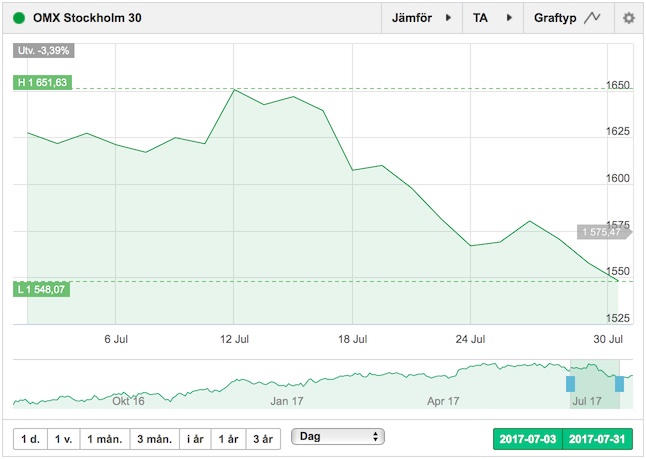Switch to the 1 år range
The height and width of the screenshot is (459, 646).
click(229, 439)
